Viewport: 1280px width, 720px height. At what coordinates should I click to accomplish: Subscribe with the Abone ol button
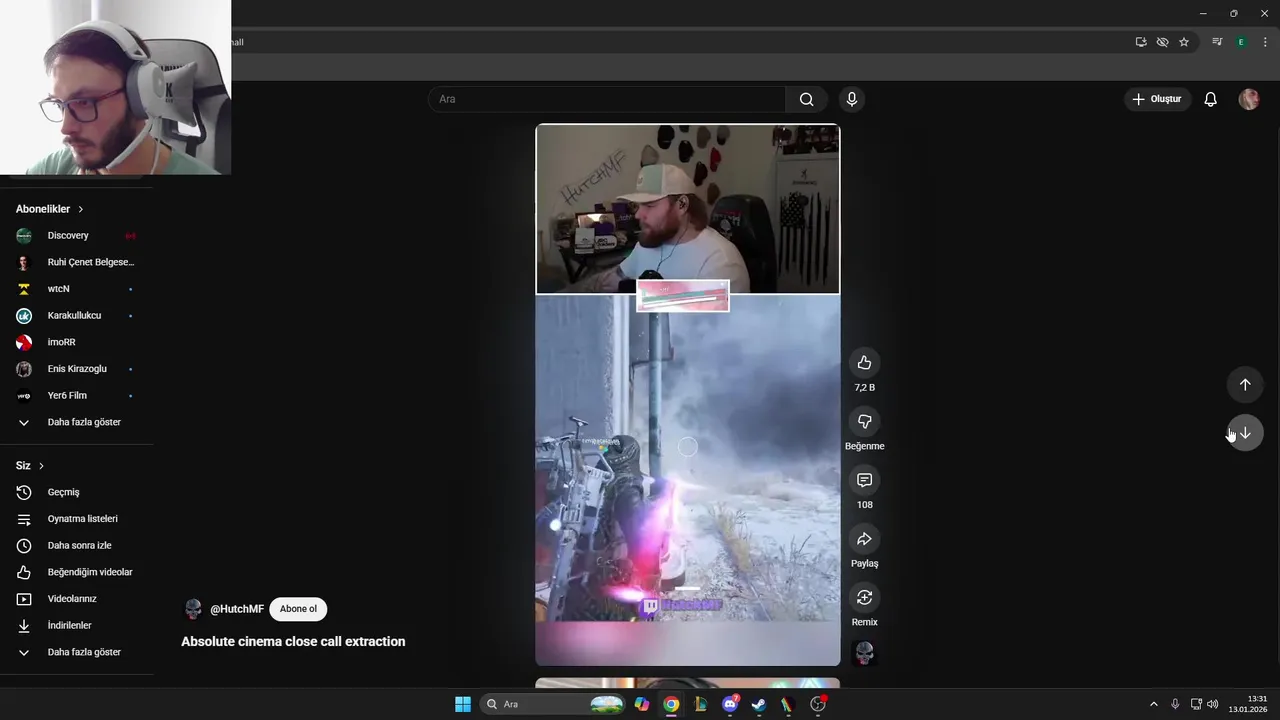[298, 609]
